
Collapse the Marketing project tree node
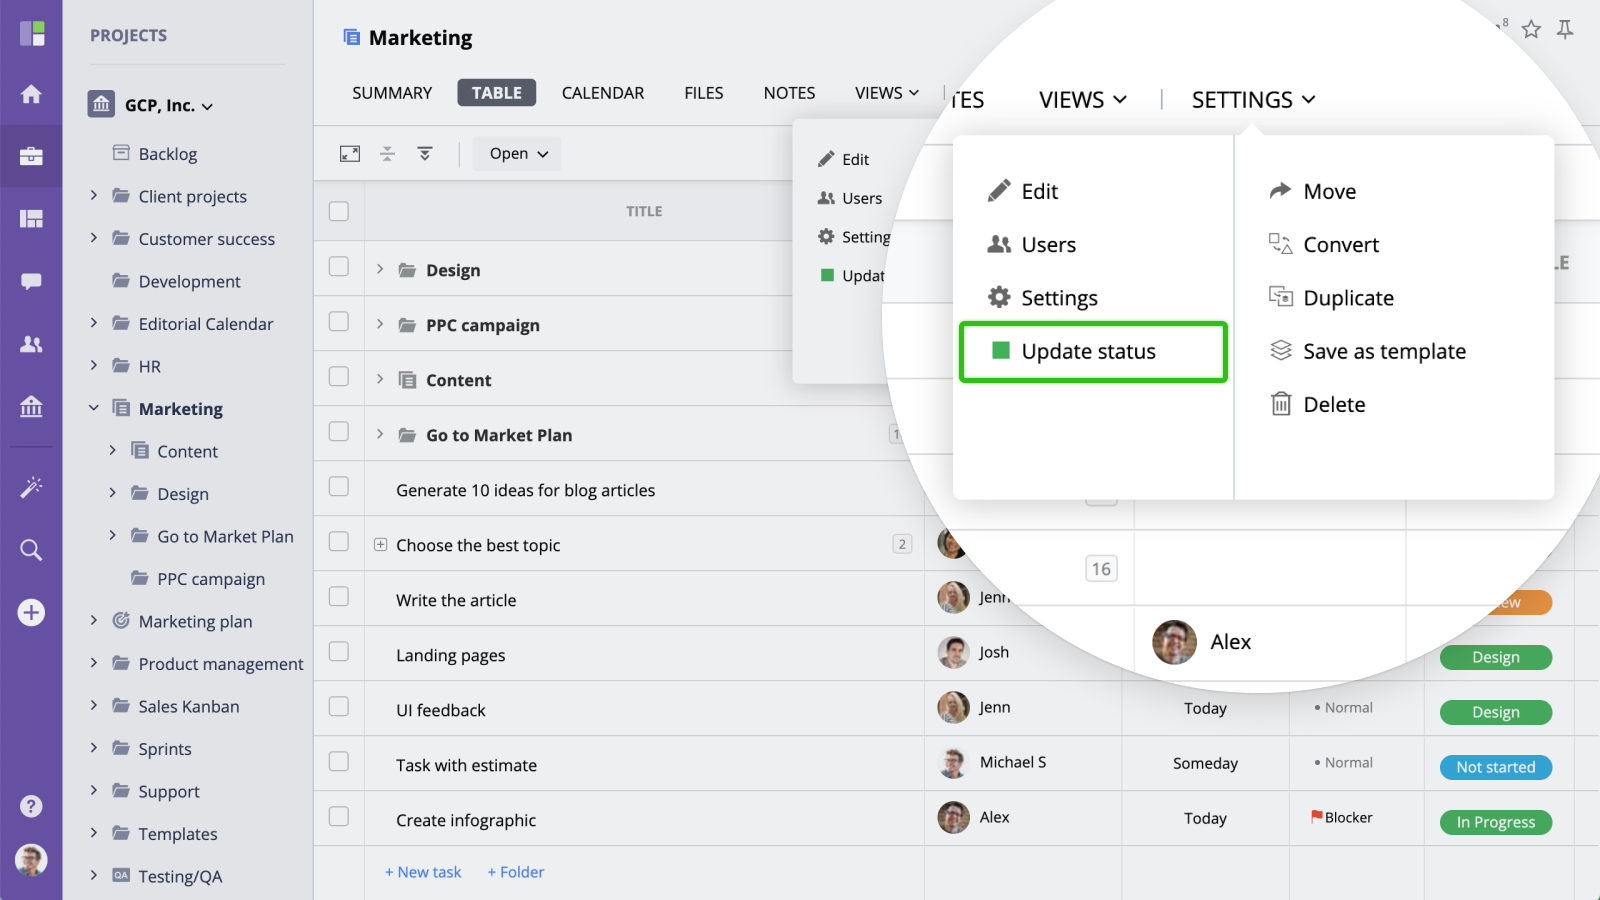coord(94,408)
